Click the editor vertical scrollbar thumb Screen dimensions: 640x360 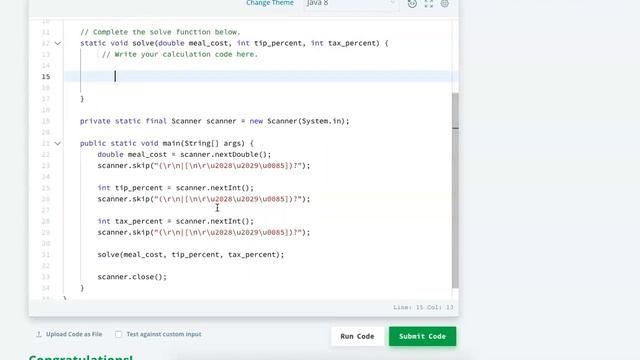click(x=455, y=190)
